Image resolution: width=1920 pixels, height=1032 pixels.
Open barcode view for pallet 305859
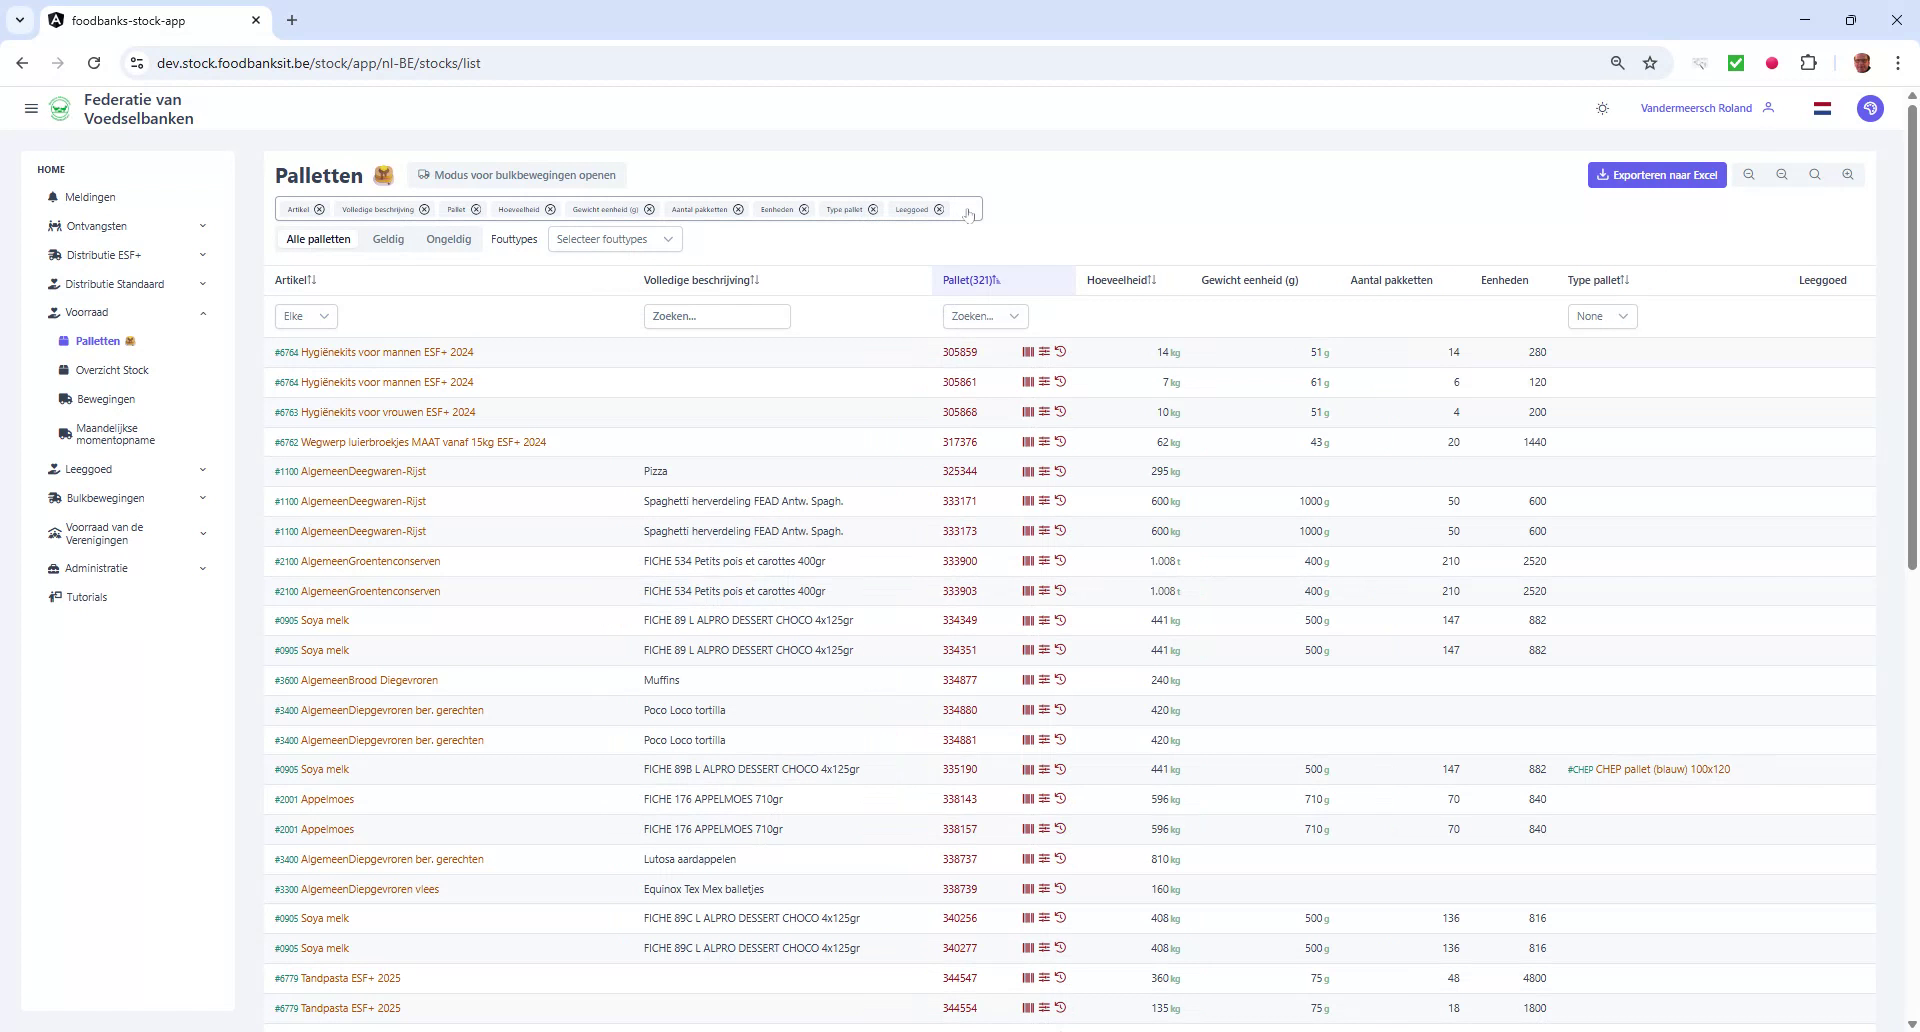1027,351
